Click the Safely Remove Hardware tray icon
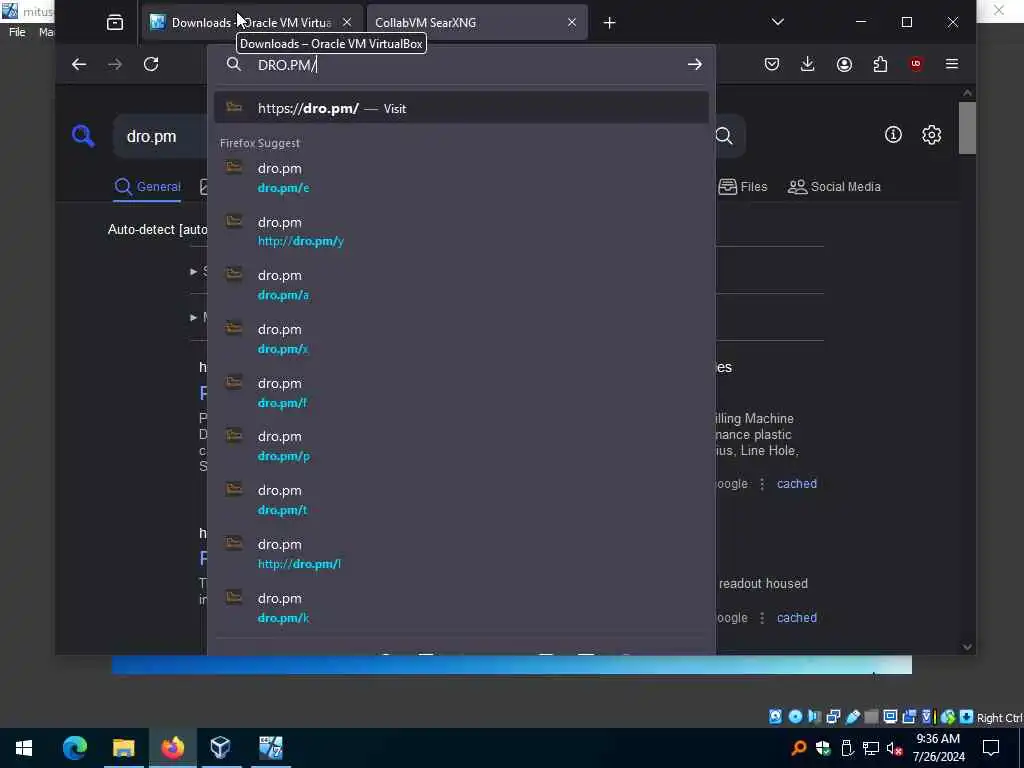The width and height of the screenshot is (1024, 768). point(847,748)
